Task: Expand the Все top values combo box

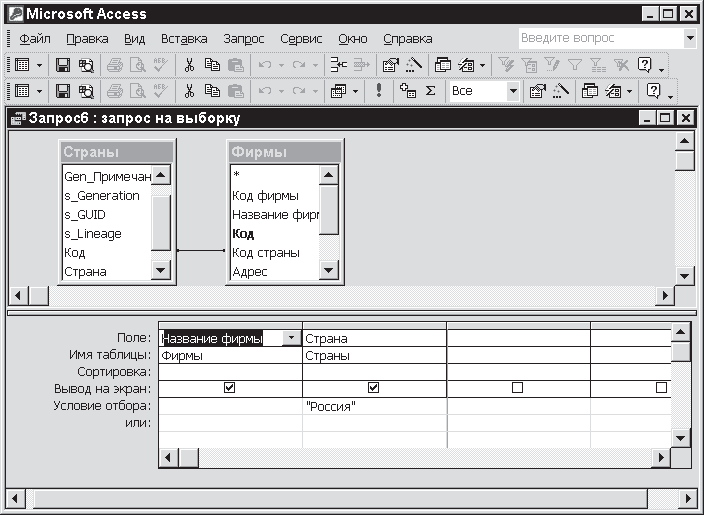Action: pyautogui.click(x=513, y=91)
